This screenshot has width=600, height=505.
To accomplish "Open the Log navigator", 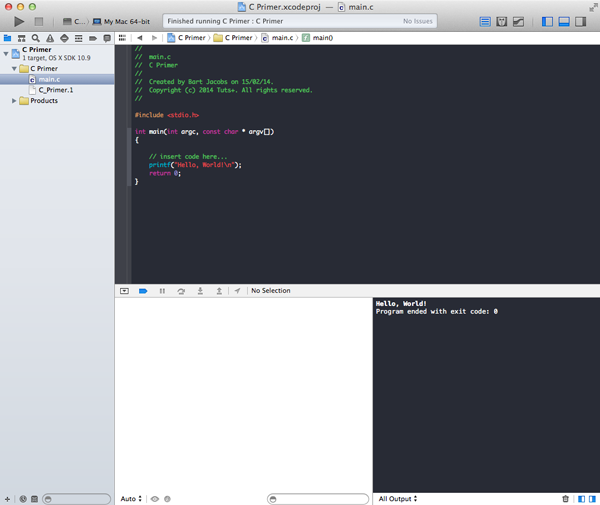I will [x=107, y=38].
